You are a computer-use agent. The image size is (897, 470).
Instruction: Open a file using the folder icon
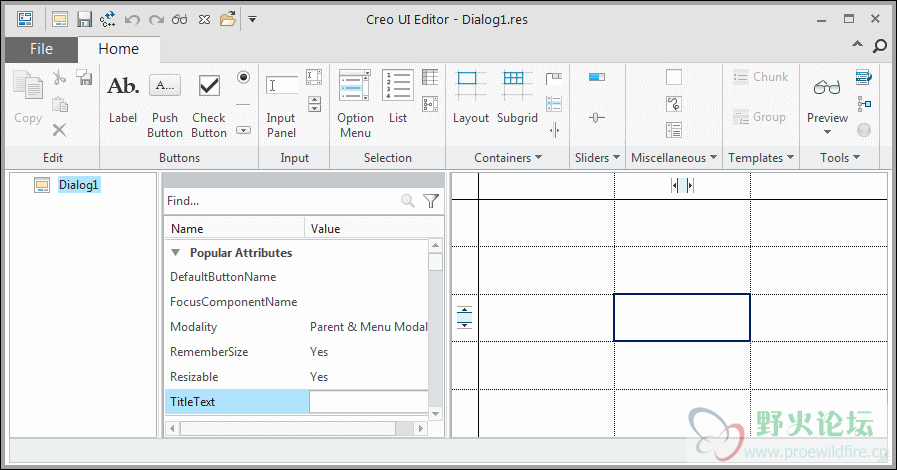click(228, 19)
